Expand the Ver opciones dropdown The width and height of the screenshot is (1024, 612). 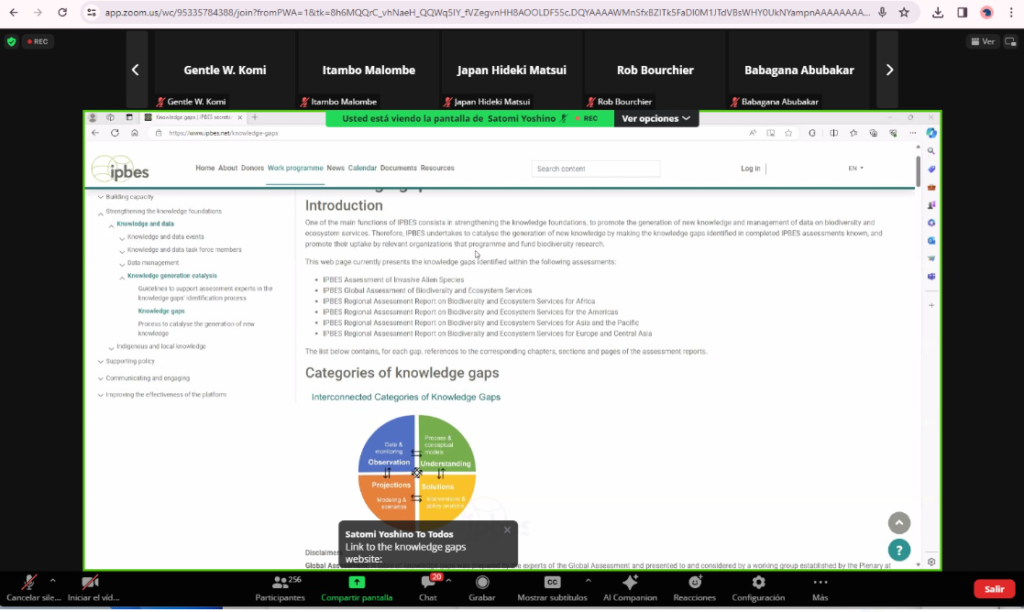(656, 118)
